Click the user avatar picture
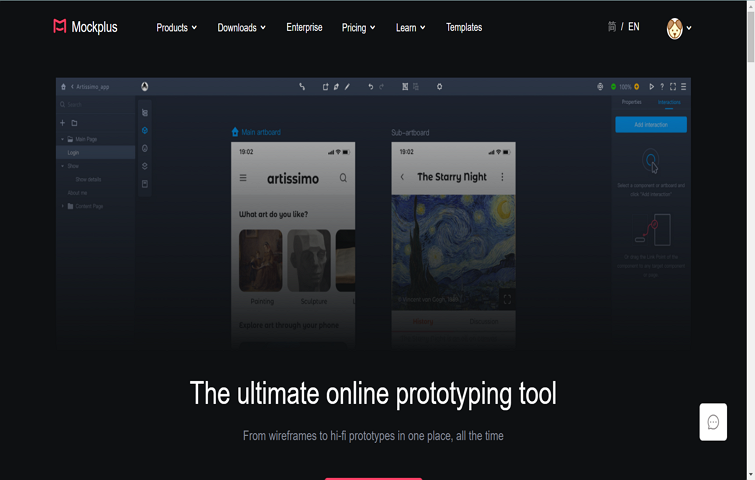 point(675,28)
